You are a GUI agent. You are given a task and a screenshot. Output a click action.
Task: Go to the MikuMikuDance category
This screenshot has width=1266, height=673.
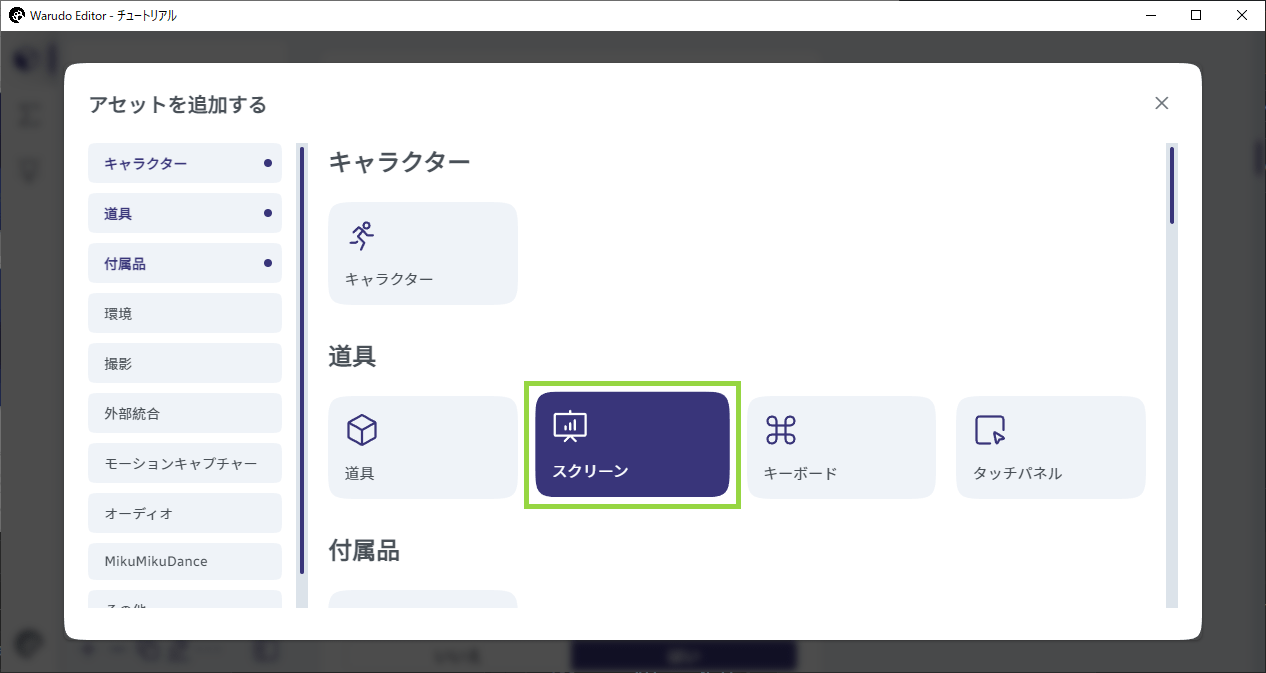(185, 561)
